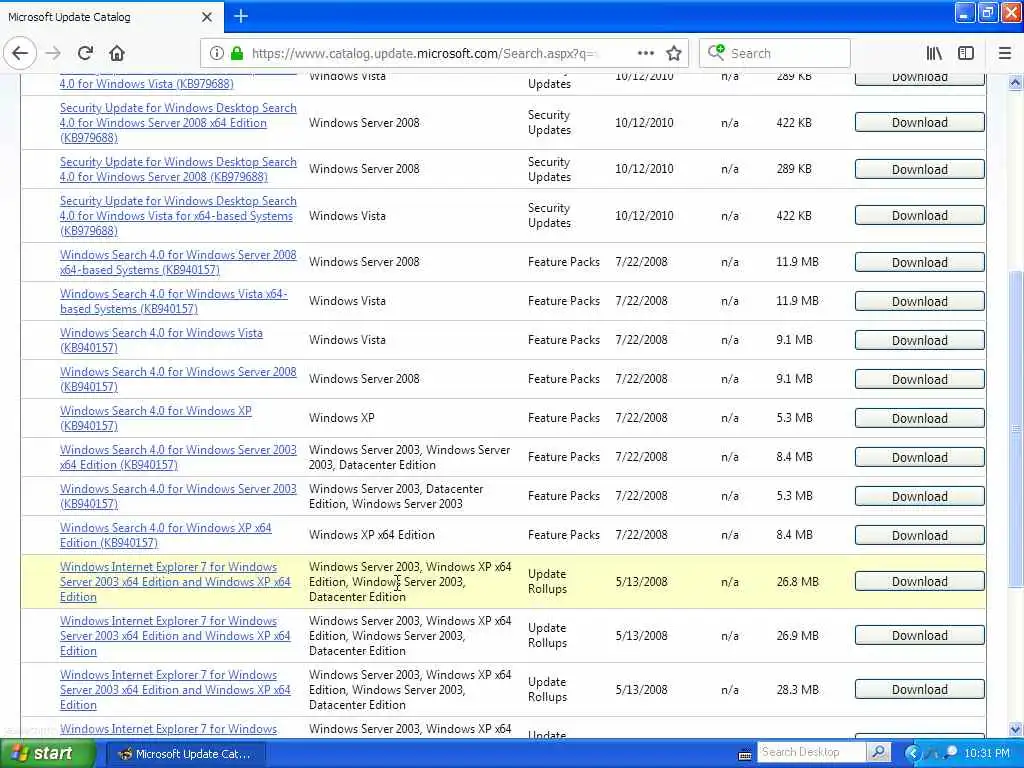1024x768 pixels.
Task: Close the Microsoft Update Catalog tab
Action: pyautogui.click(x=206, y=17)
